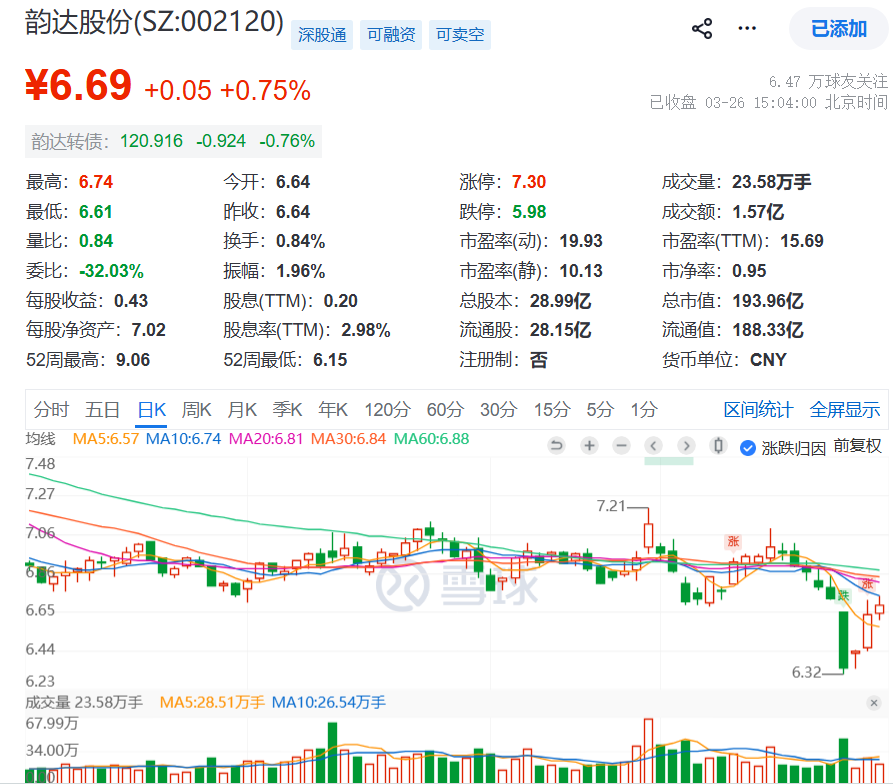Zoom out the chart with minus icon
This screenshot has width=893, height=784.
tap(621, 446)
